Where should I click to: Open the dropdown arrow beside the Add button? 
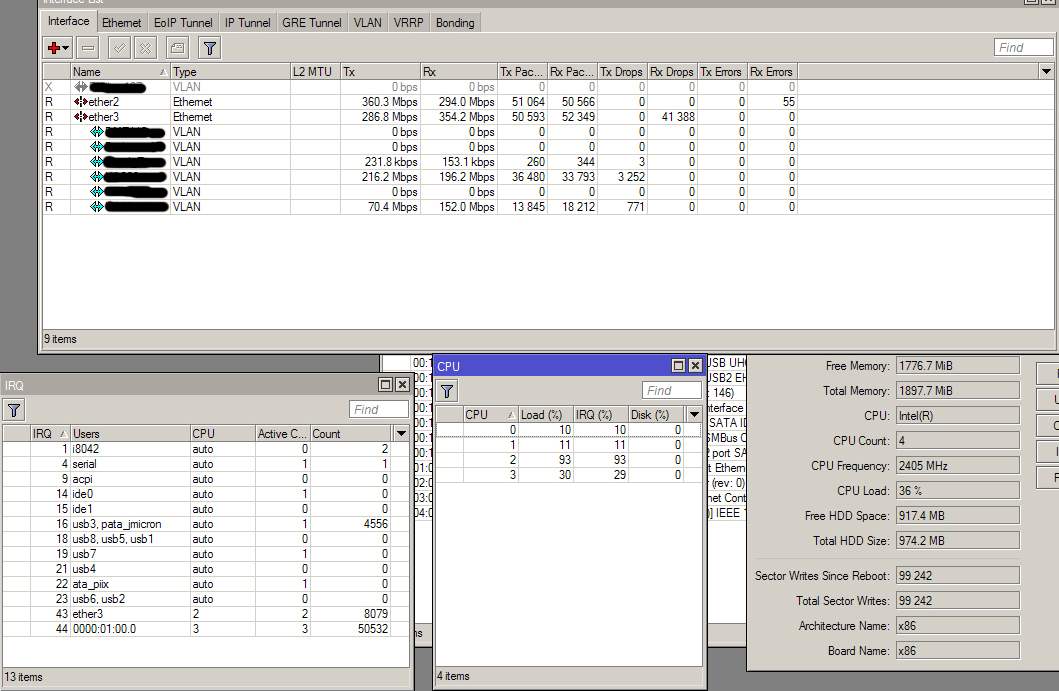pyautogui.click(x=66, y=47)
